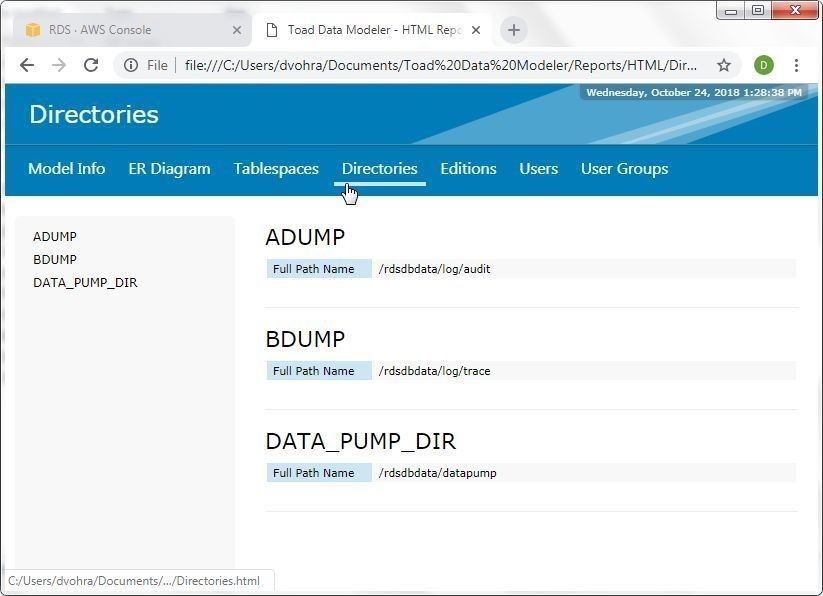Maximize the browser window

(x=757, y=10)
